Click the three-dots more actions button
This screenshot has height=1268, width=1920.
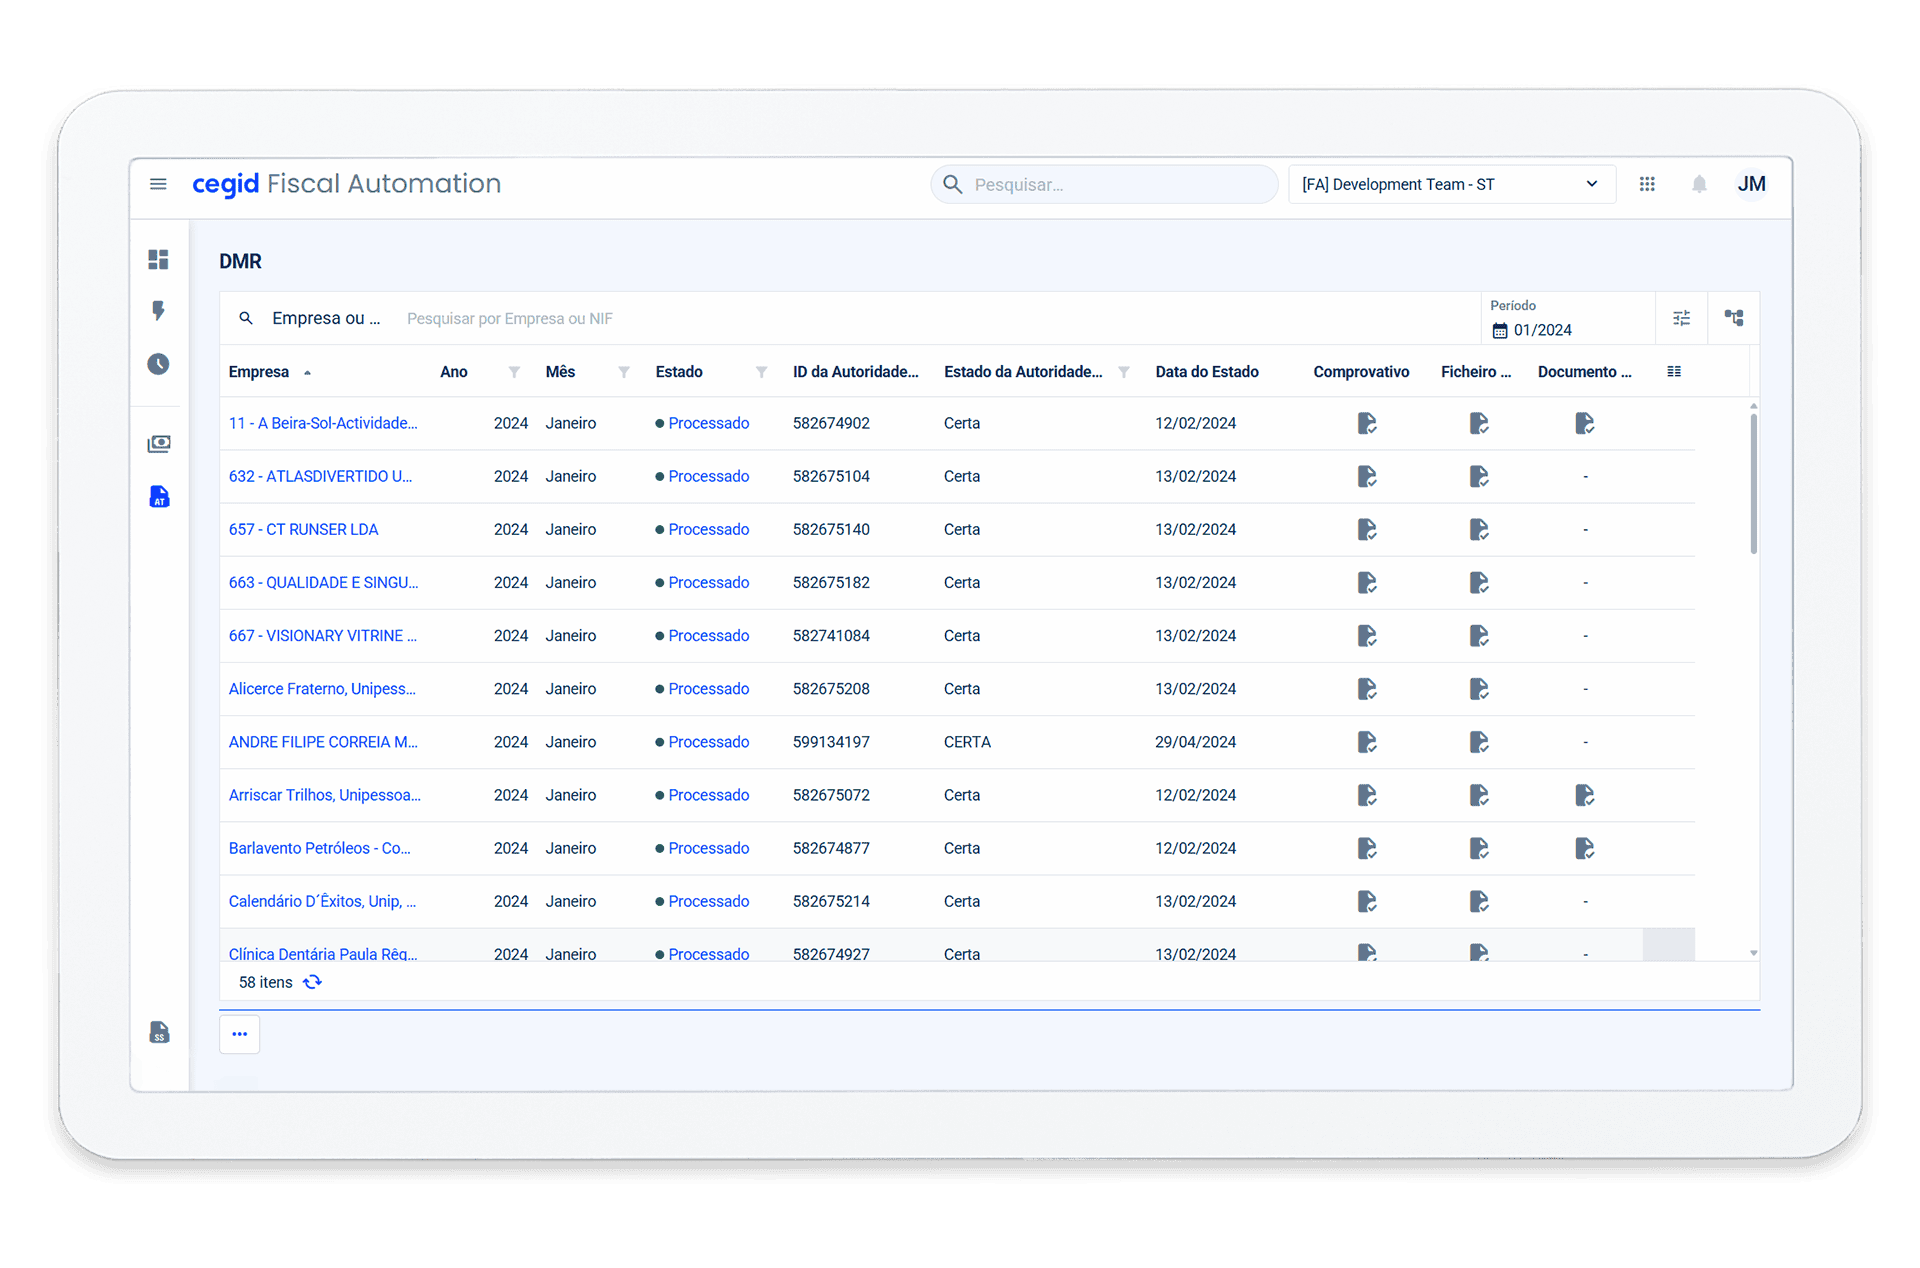(240, 1034)
